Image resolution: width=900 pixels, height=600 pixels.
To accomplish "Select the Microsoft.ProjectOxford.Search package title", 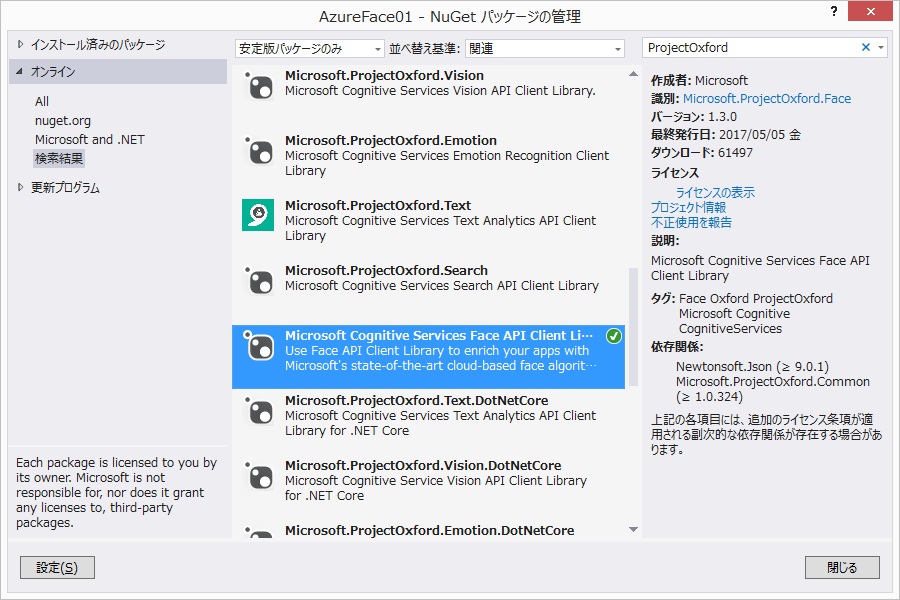I will point(386,270).
